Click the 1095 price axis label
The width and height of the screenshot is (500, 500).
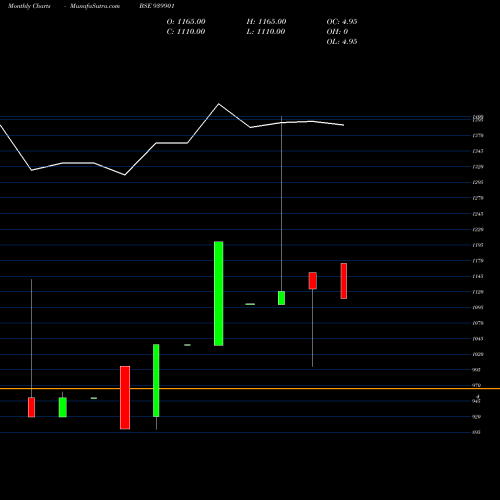click(478, 307)
